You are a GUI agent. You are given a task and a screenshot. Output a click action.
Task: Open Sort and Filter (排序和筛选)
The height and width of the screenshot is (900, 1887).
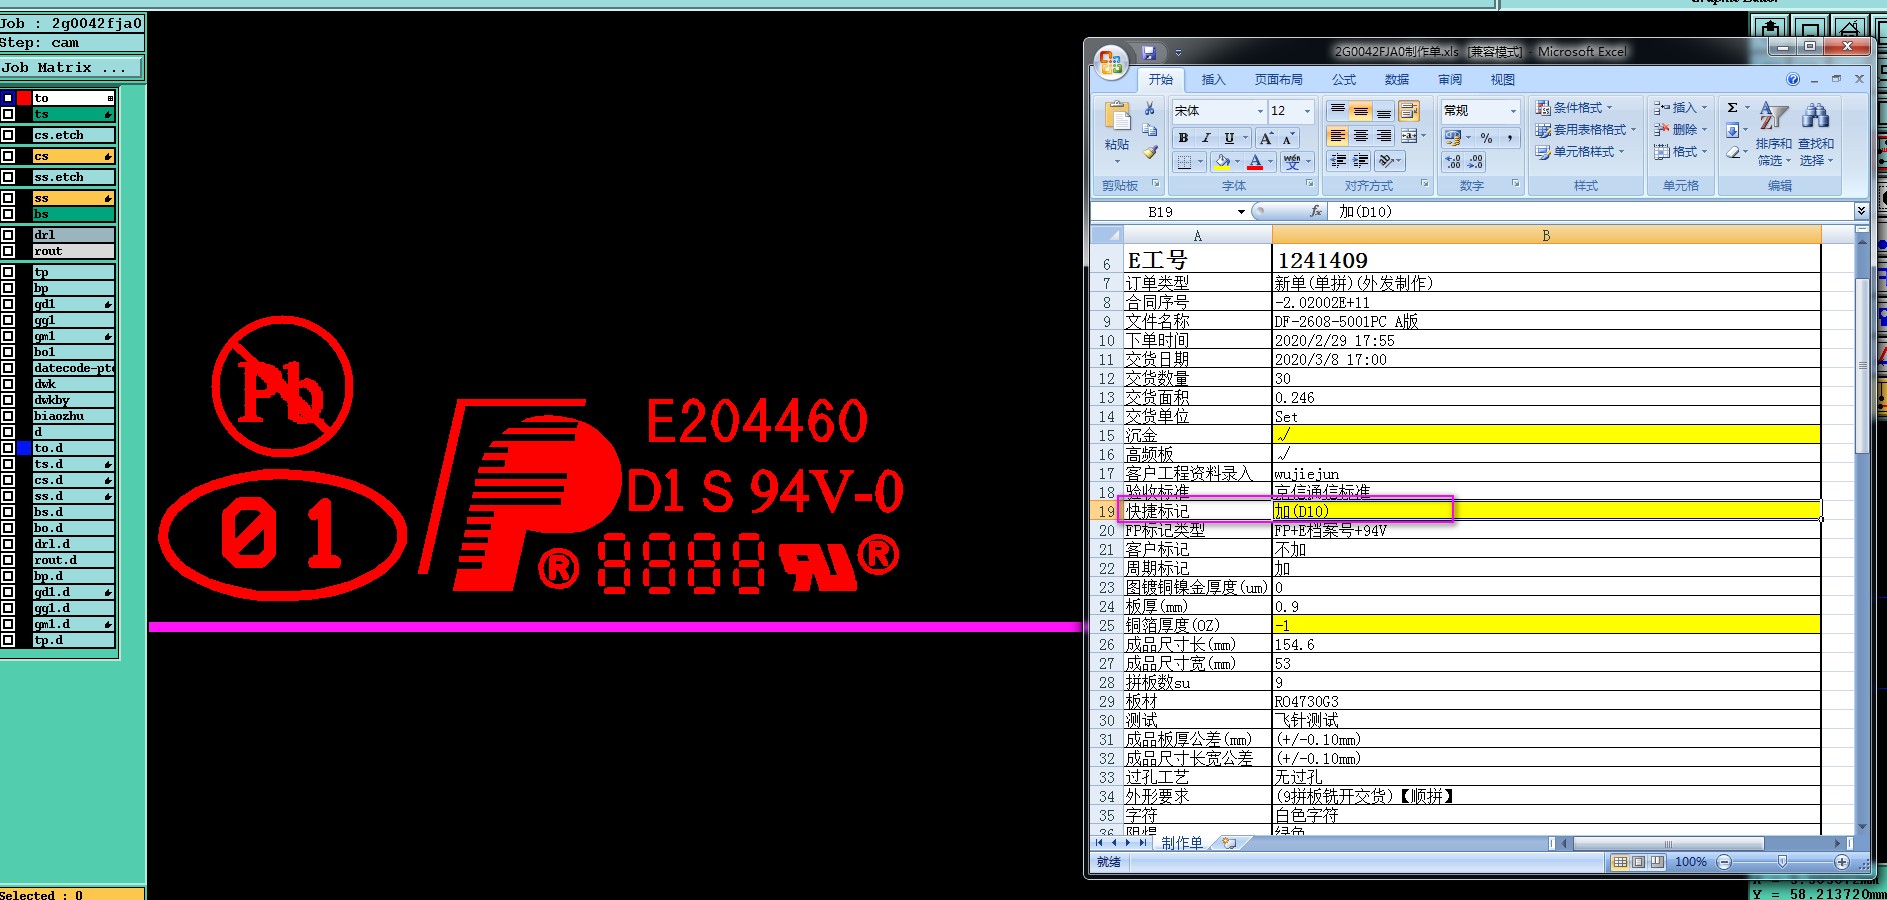[x=1774, y=134]
